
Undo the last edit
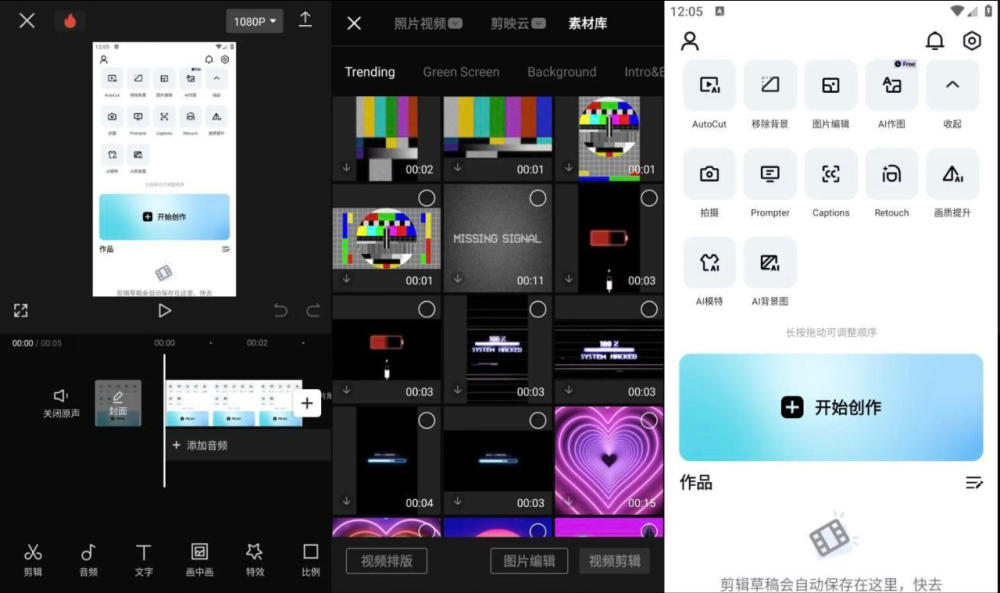tap(281, 311)
